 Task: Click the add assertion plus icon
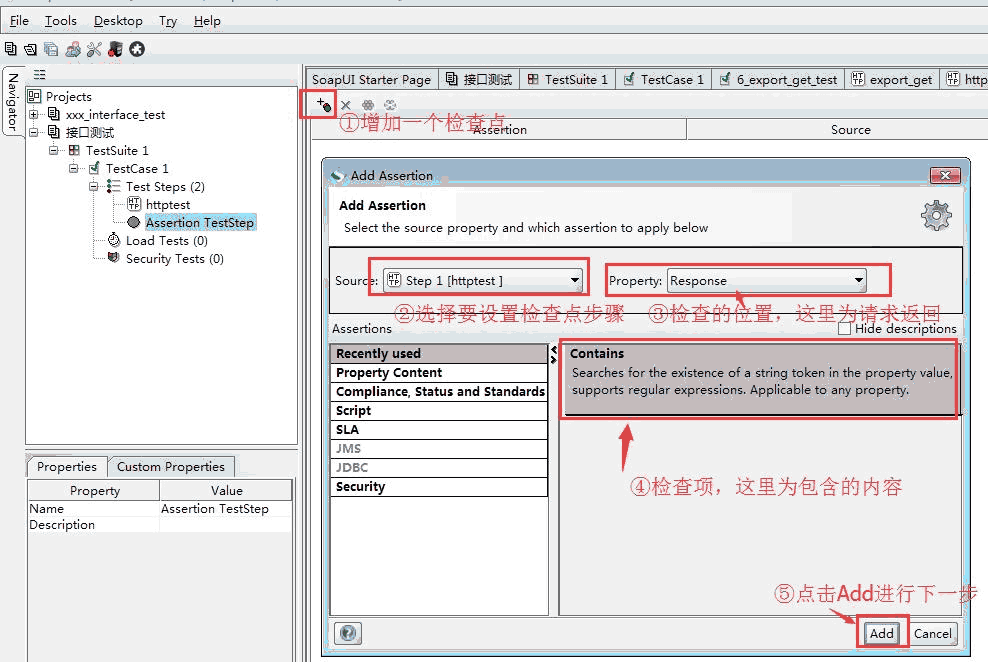click(322, 104)
